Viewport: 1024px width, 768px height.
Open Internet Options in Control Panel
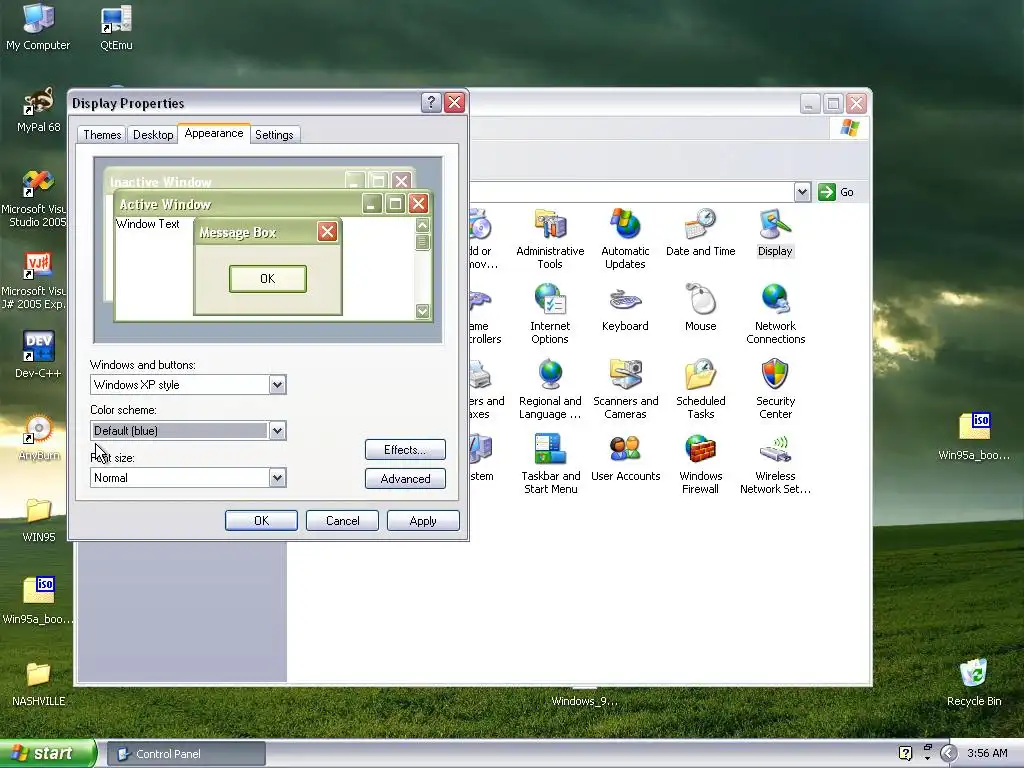click(550, 313)
